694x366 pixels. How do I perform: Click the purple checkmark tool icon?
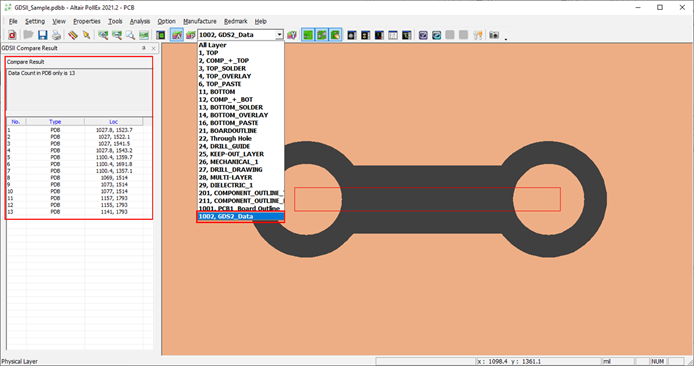[423, 35]
